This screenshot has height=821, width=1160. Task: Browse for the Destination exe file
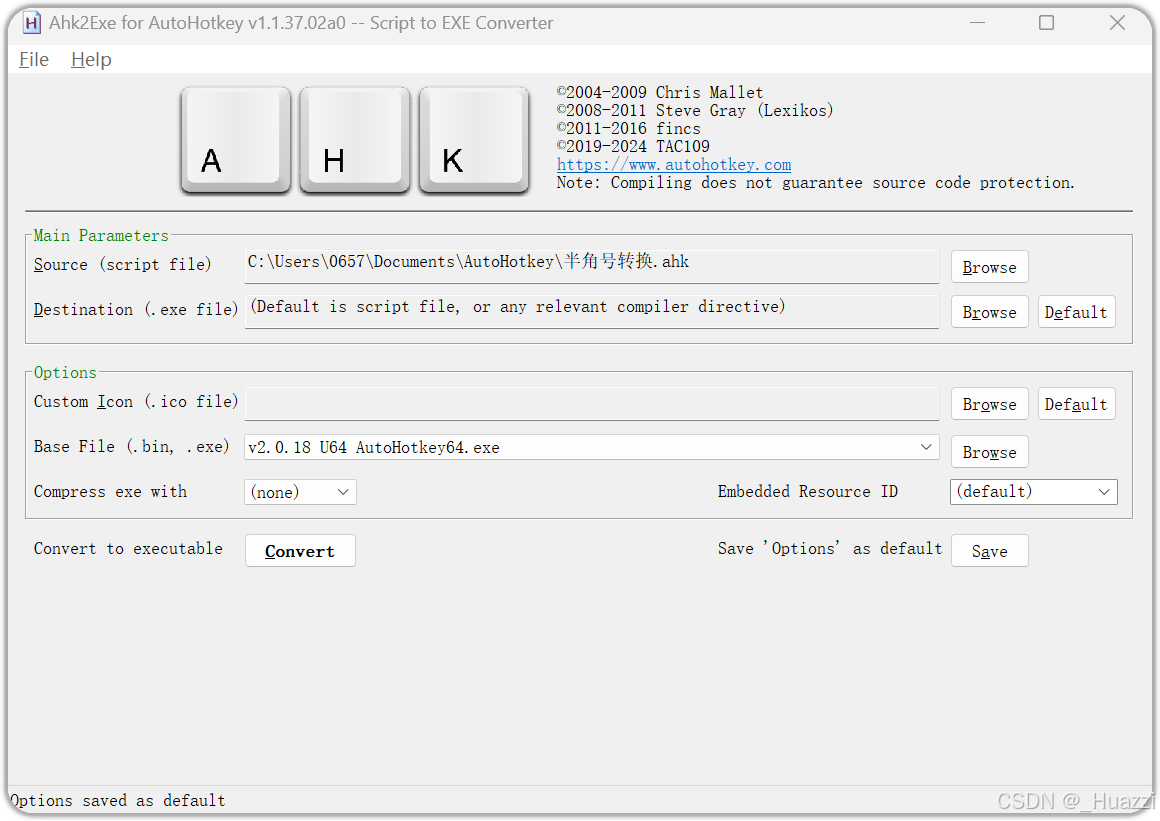tap(989, 312)
